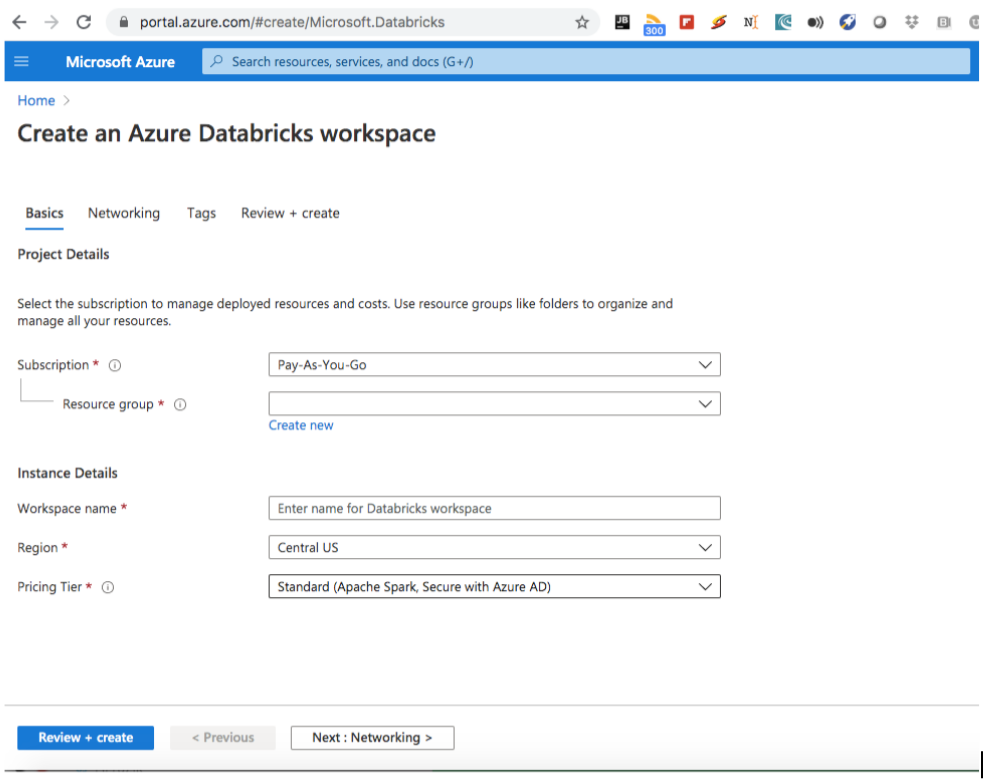Screen dimensions: 990x781
Task: Open the Region dropdown showing Central US
Action: click(494, 547)
